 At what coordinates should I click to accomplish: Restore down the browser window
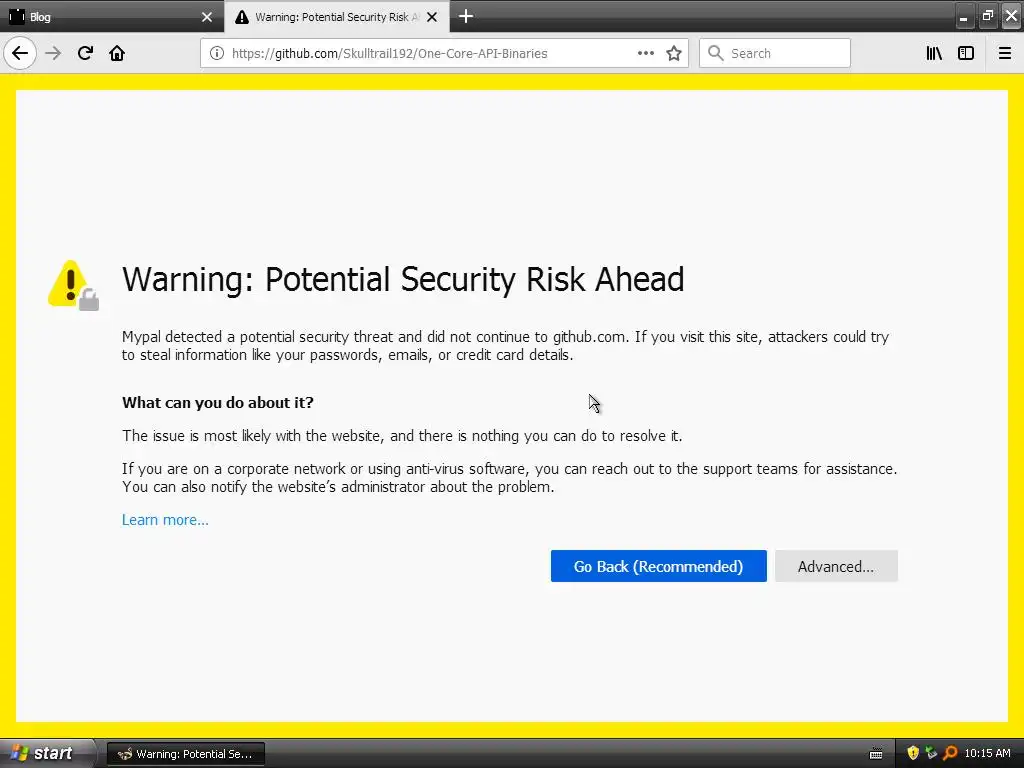tap(987, 16)
